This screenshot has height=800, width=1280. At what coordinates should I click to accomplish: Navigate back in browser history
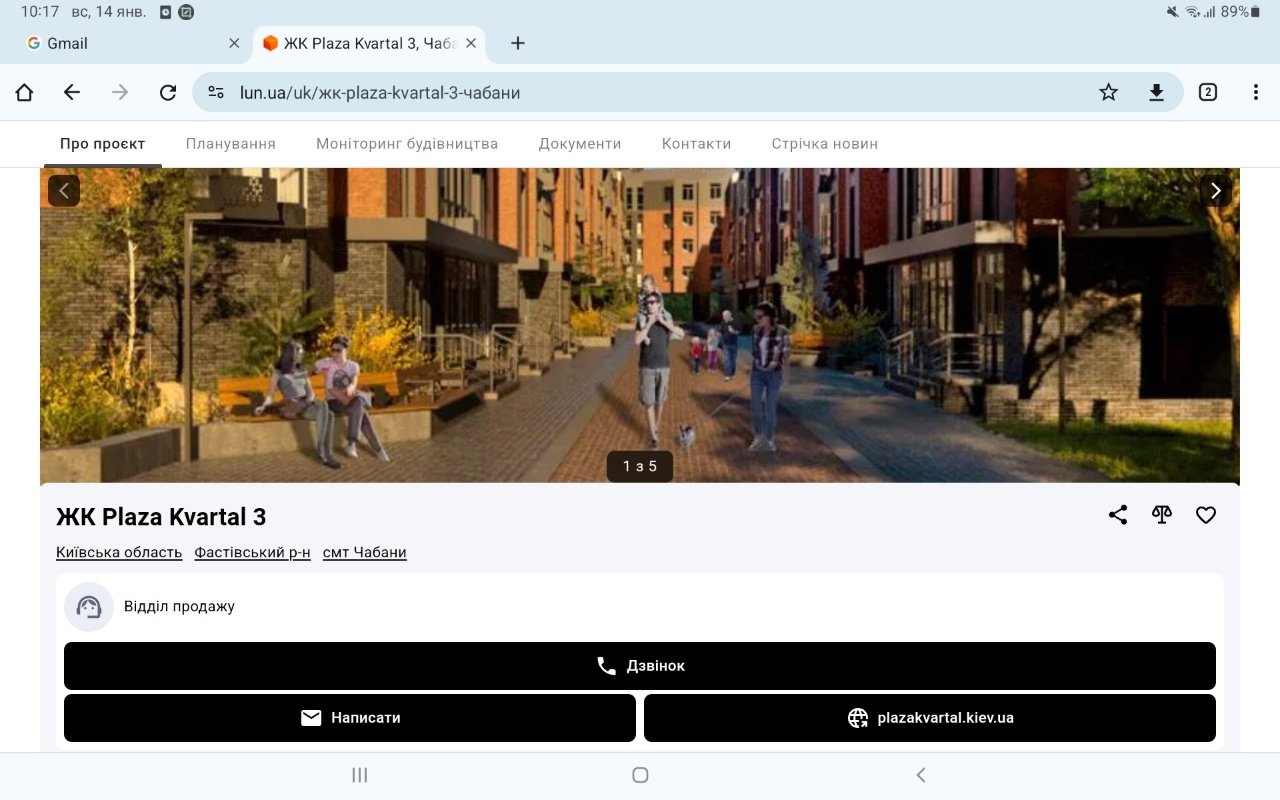click(x=72, y=92)
